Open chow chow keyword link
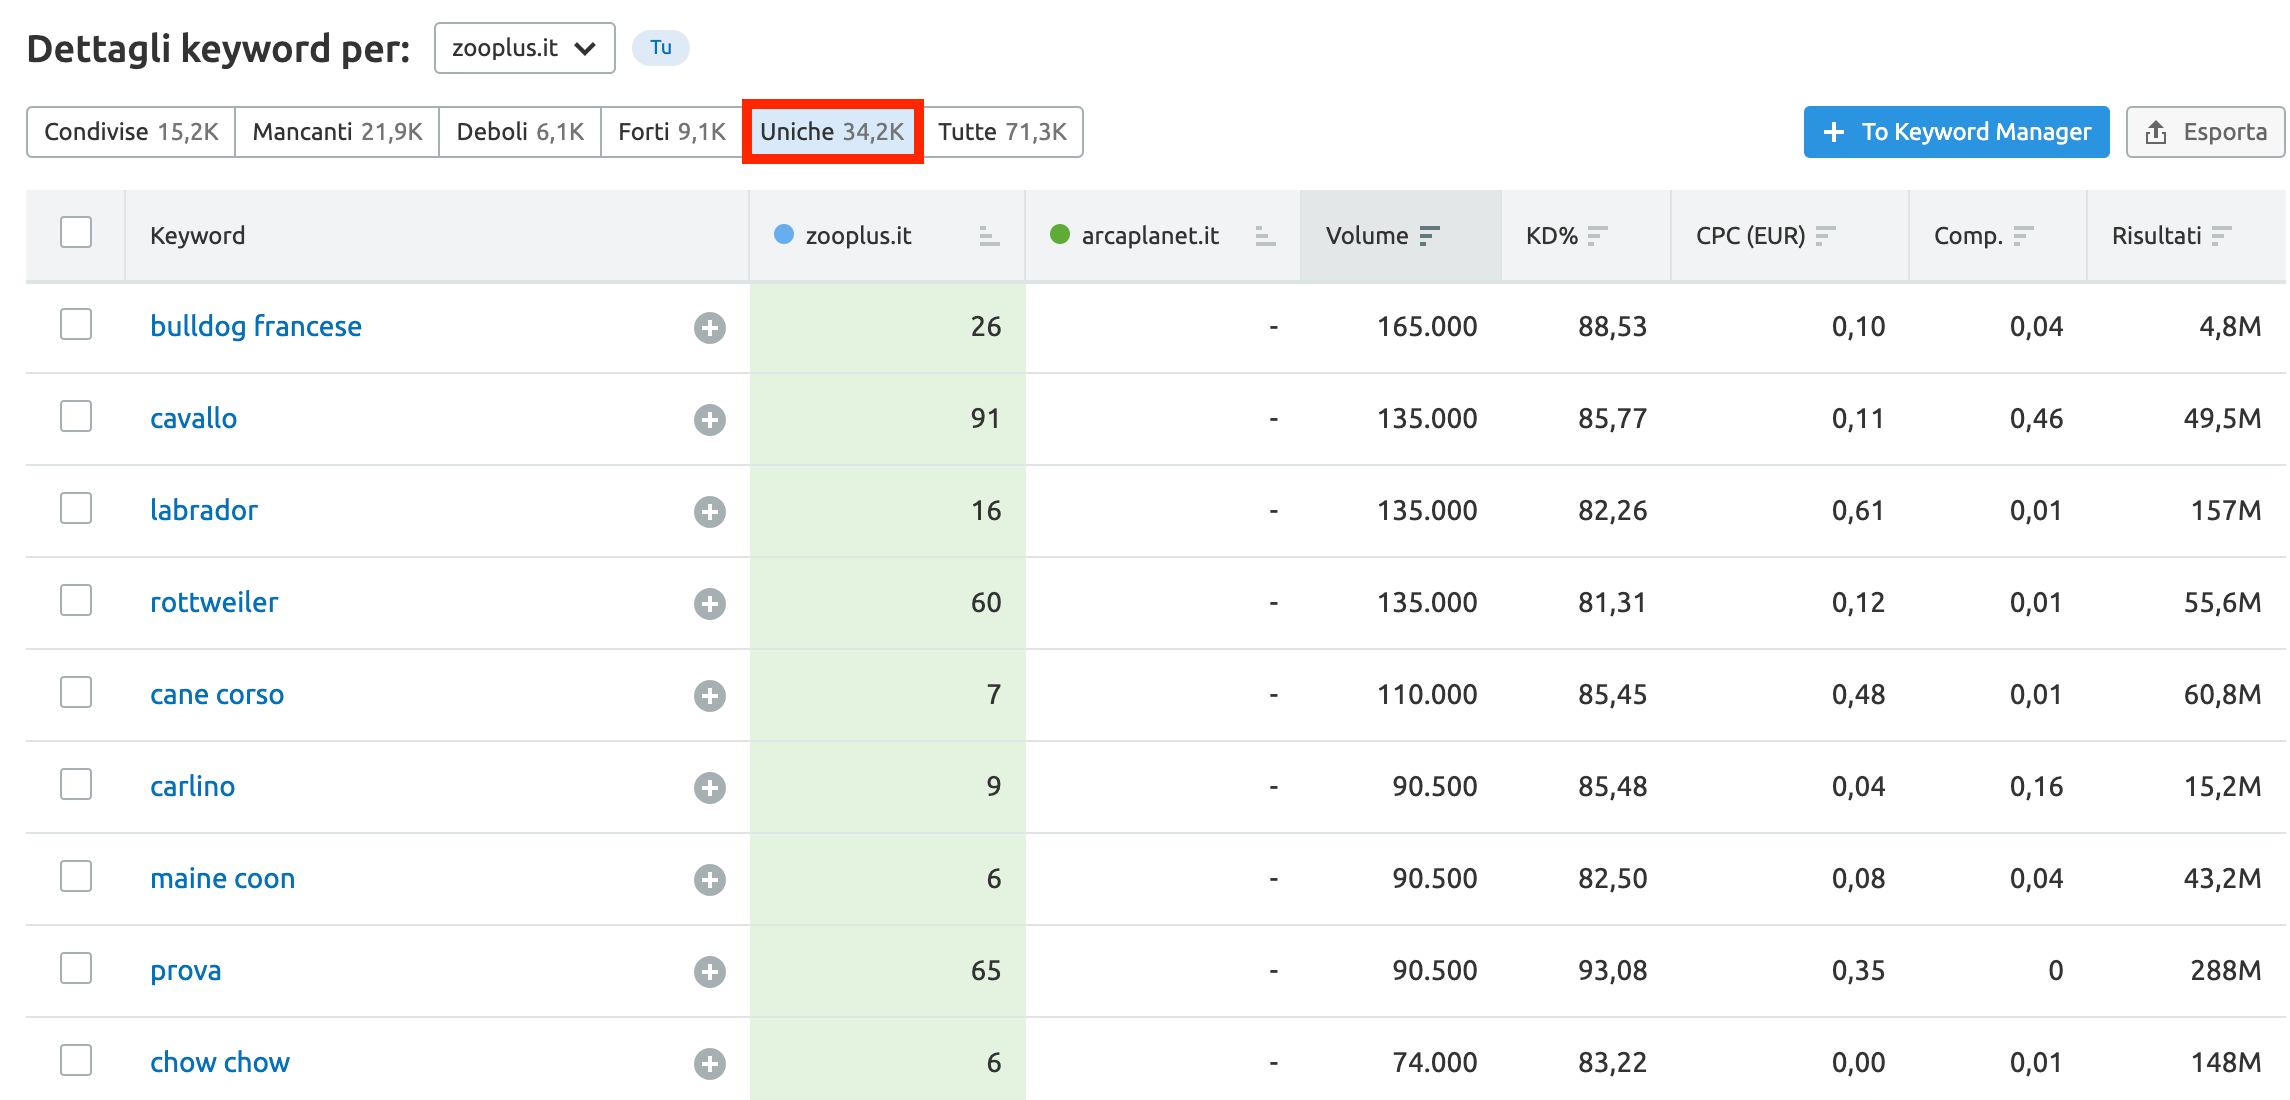 click(220, 1063)
